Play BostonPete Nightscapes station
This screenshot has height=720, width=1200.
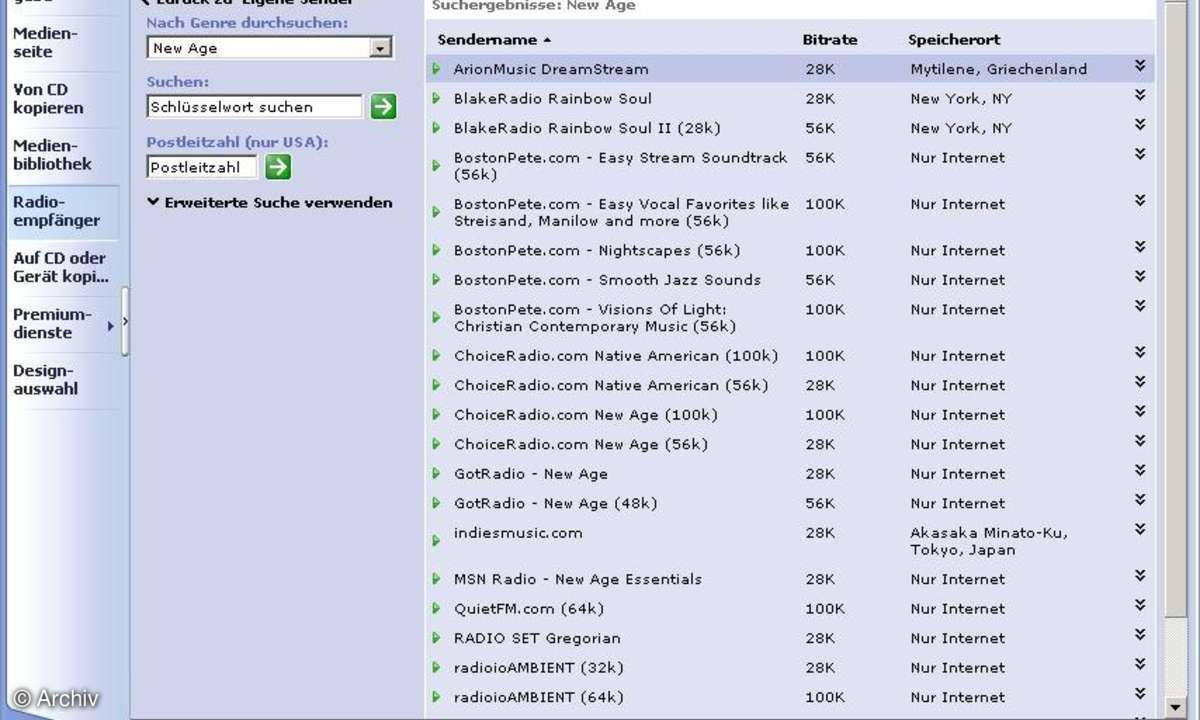click(x=436, y=250)
